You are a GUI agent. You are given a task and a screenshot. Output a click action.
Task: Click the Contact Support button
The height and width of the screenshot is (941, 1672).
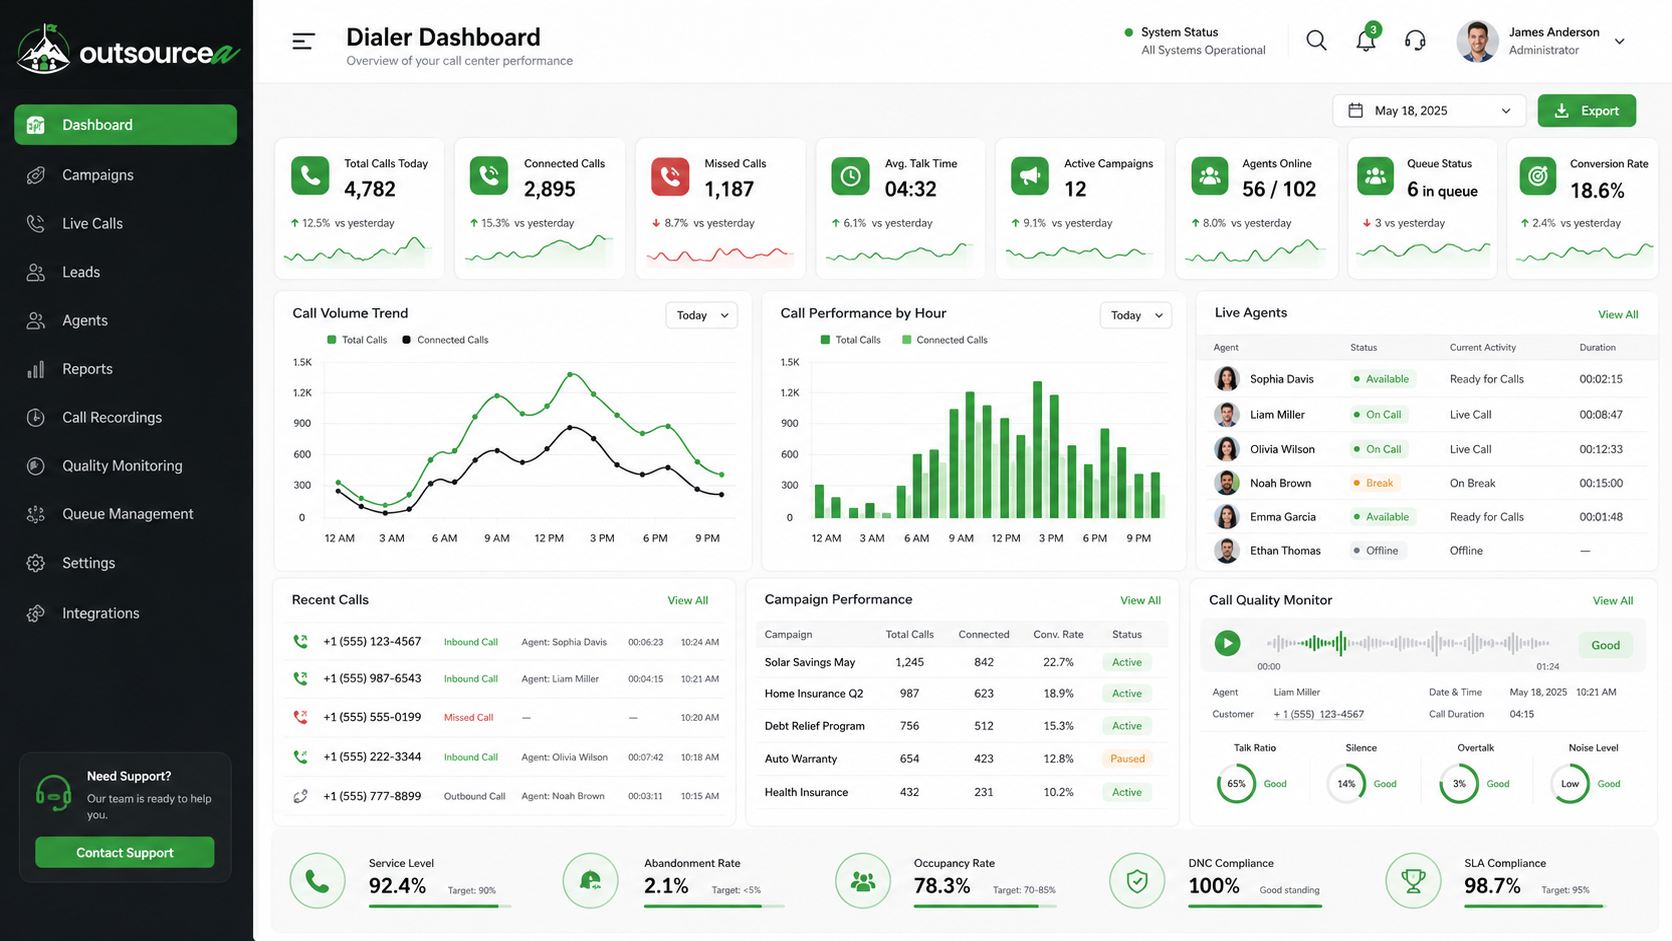pos(125,852)
